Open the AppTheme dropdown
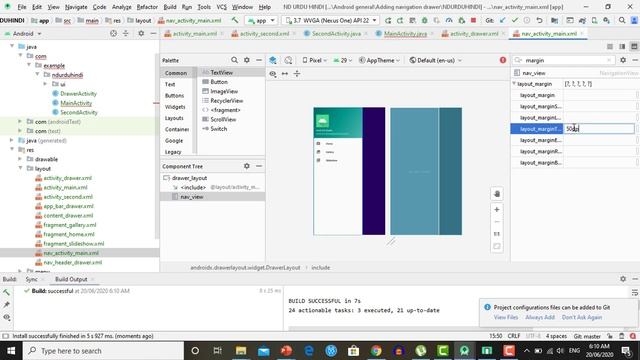Screen dimensions: 640x360 click(379, 60)
